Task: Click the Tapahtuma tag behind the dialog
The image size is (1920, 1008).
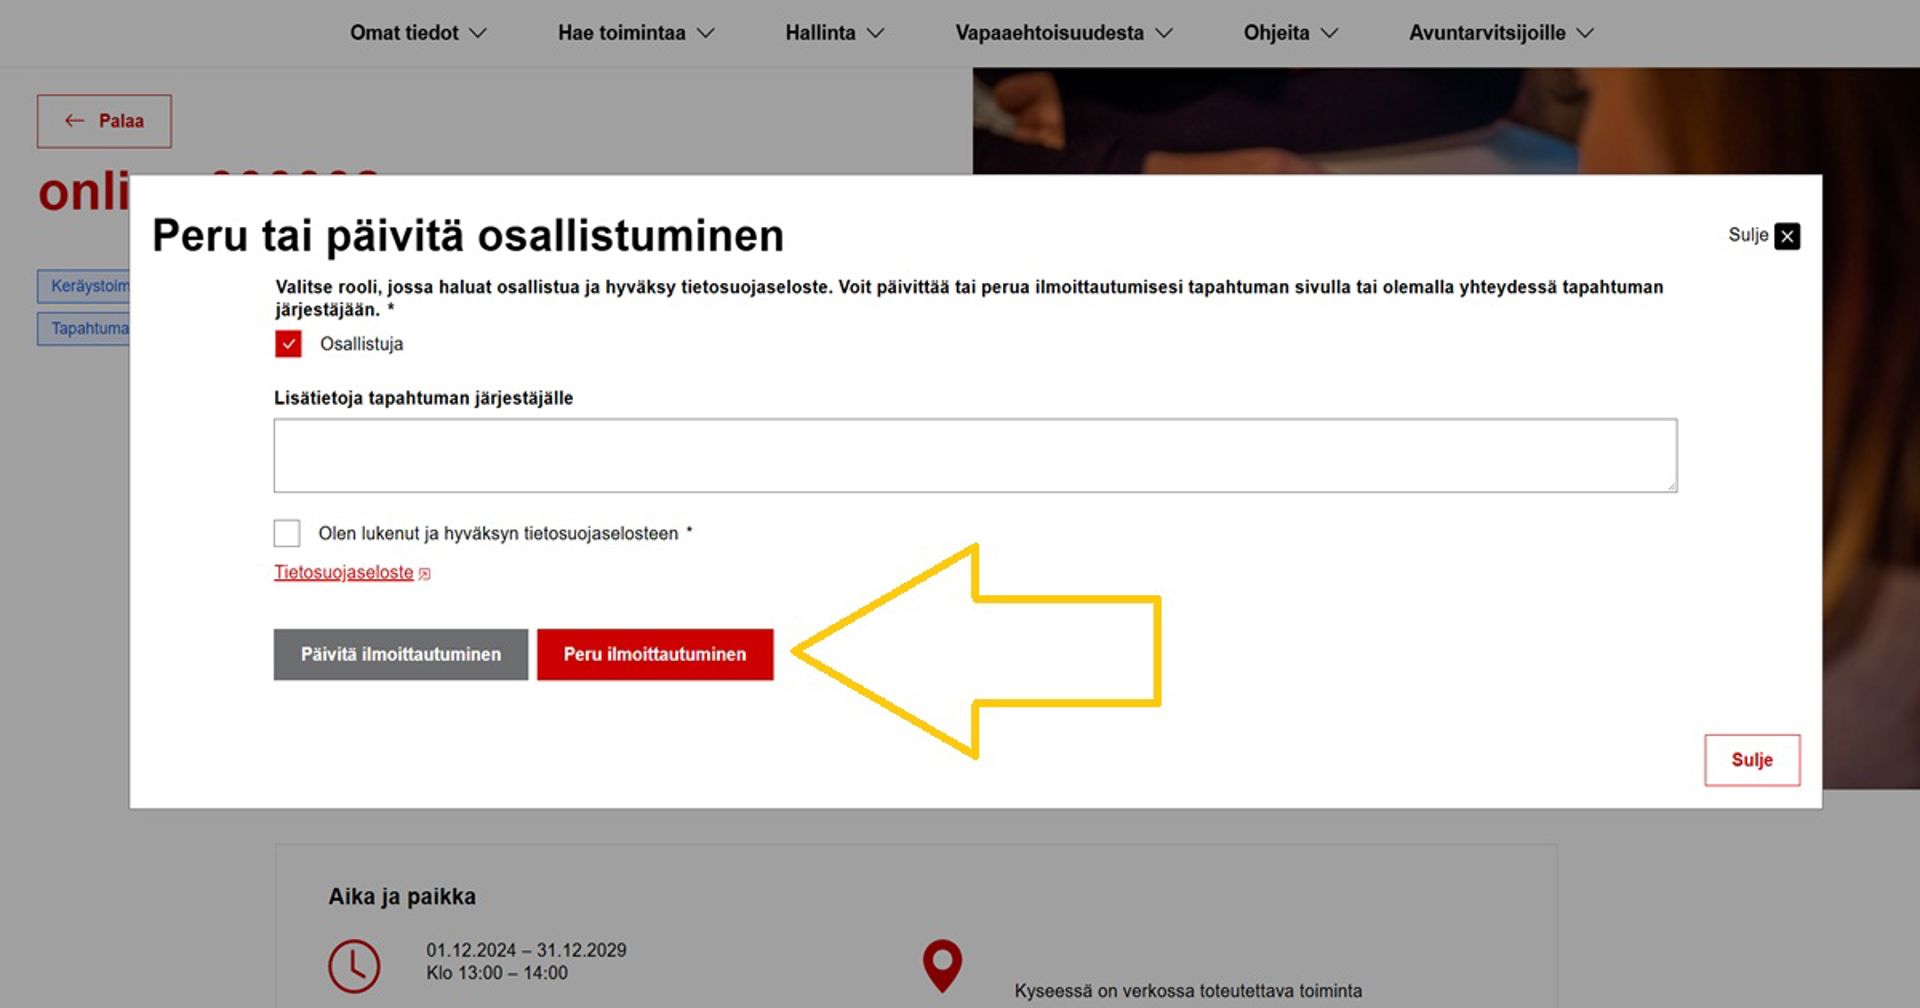Action: 84,328
